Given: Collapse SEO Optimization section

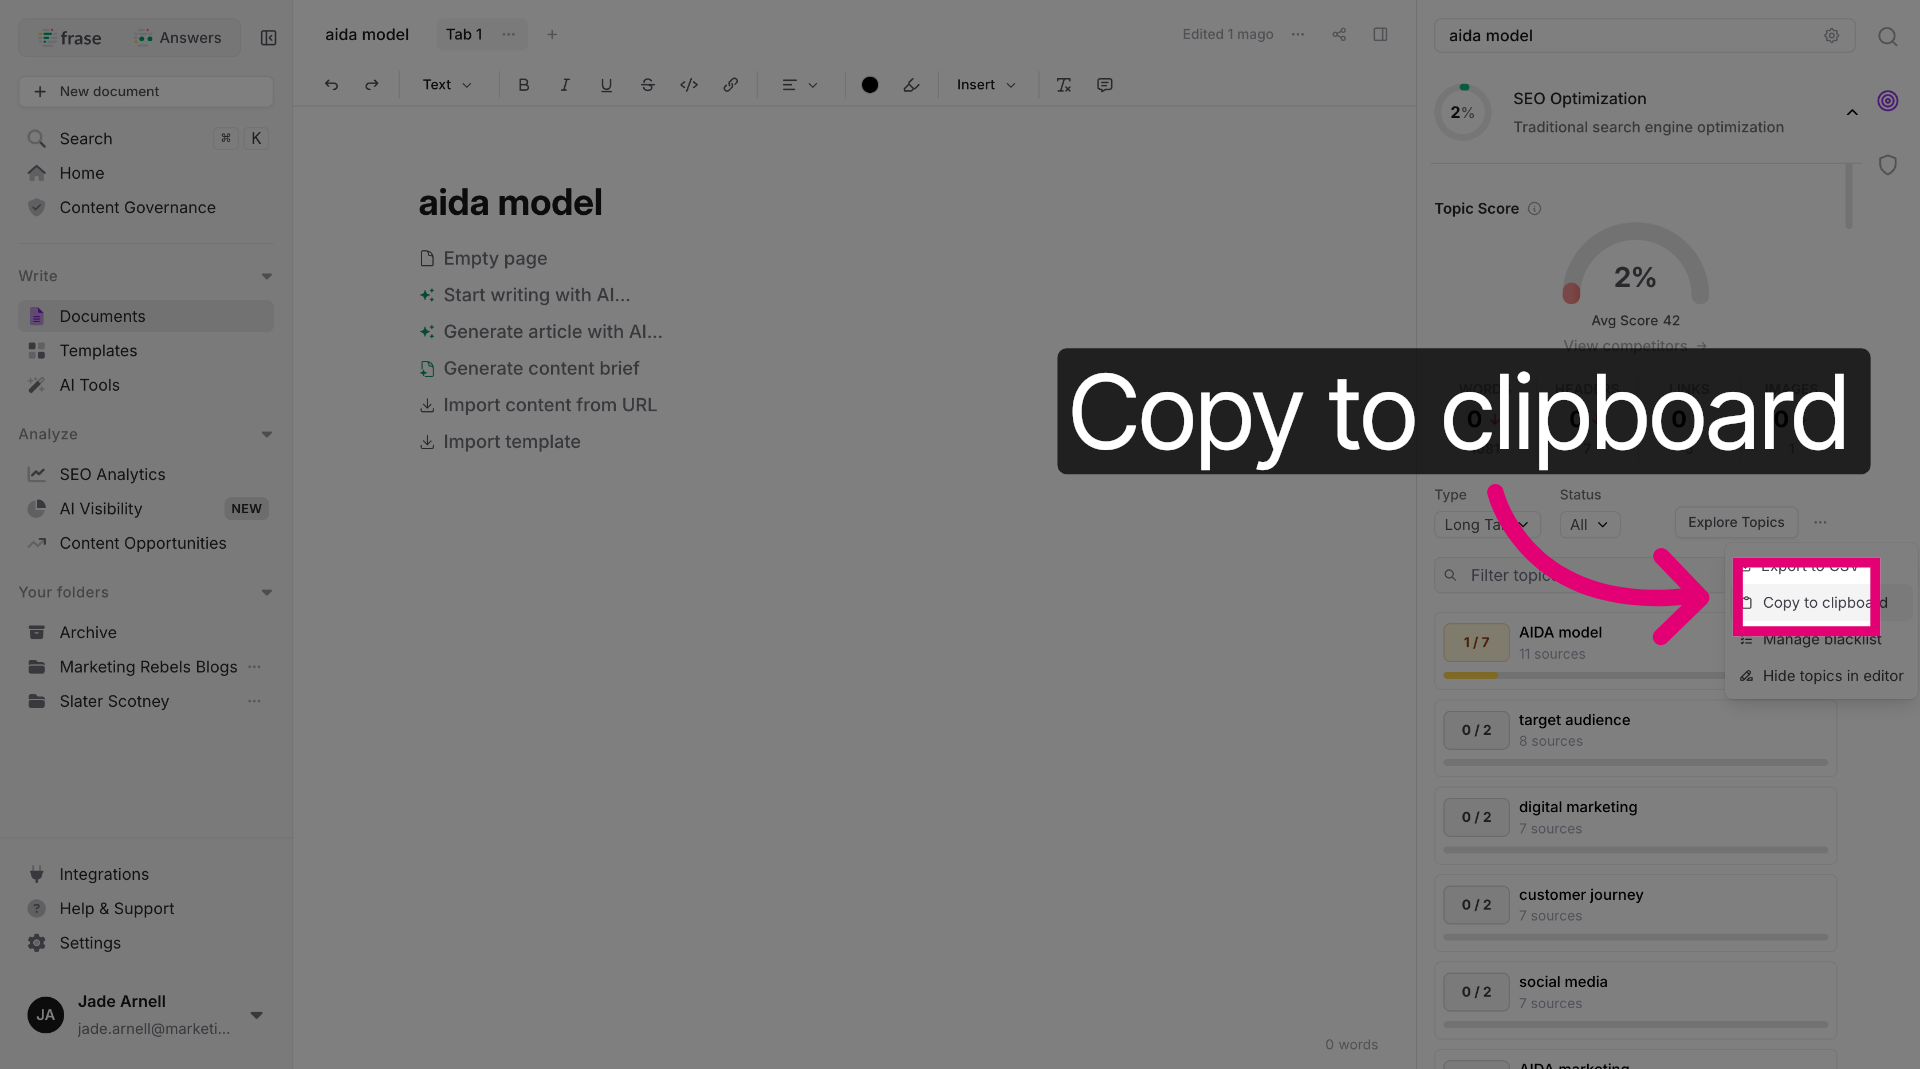Looking at the screenshot, I should [1852, 112].
